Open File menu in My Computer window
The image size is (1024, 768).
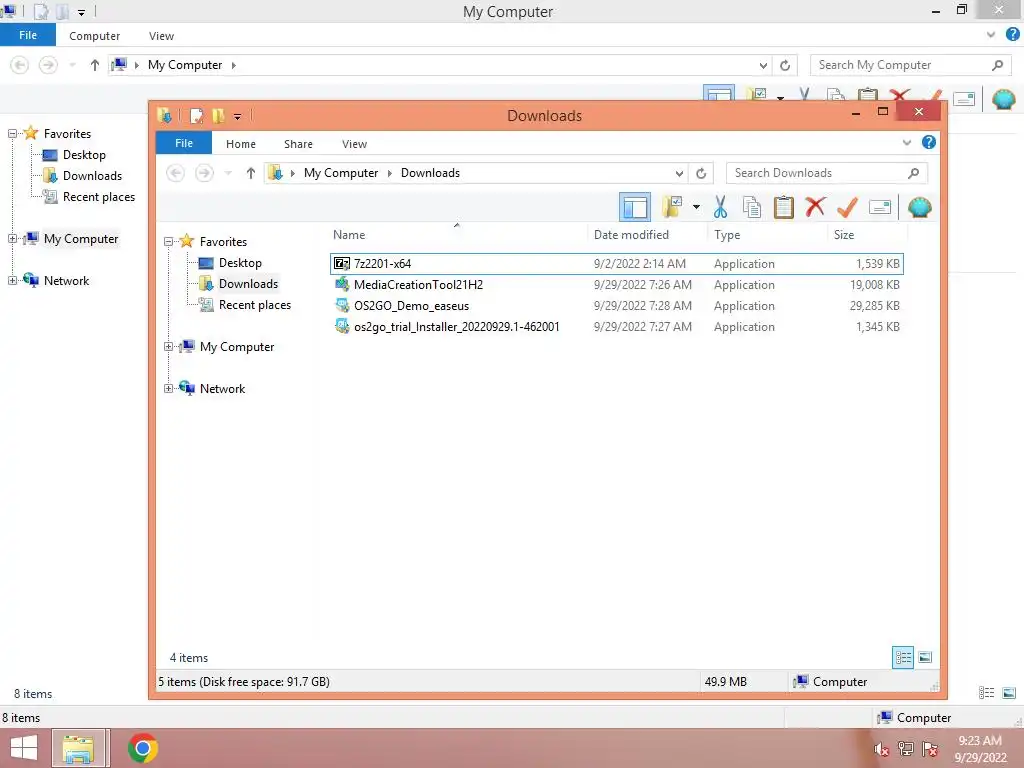pos(27,35)
